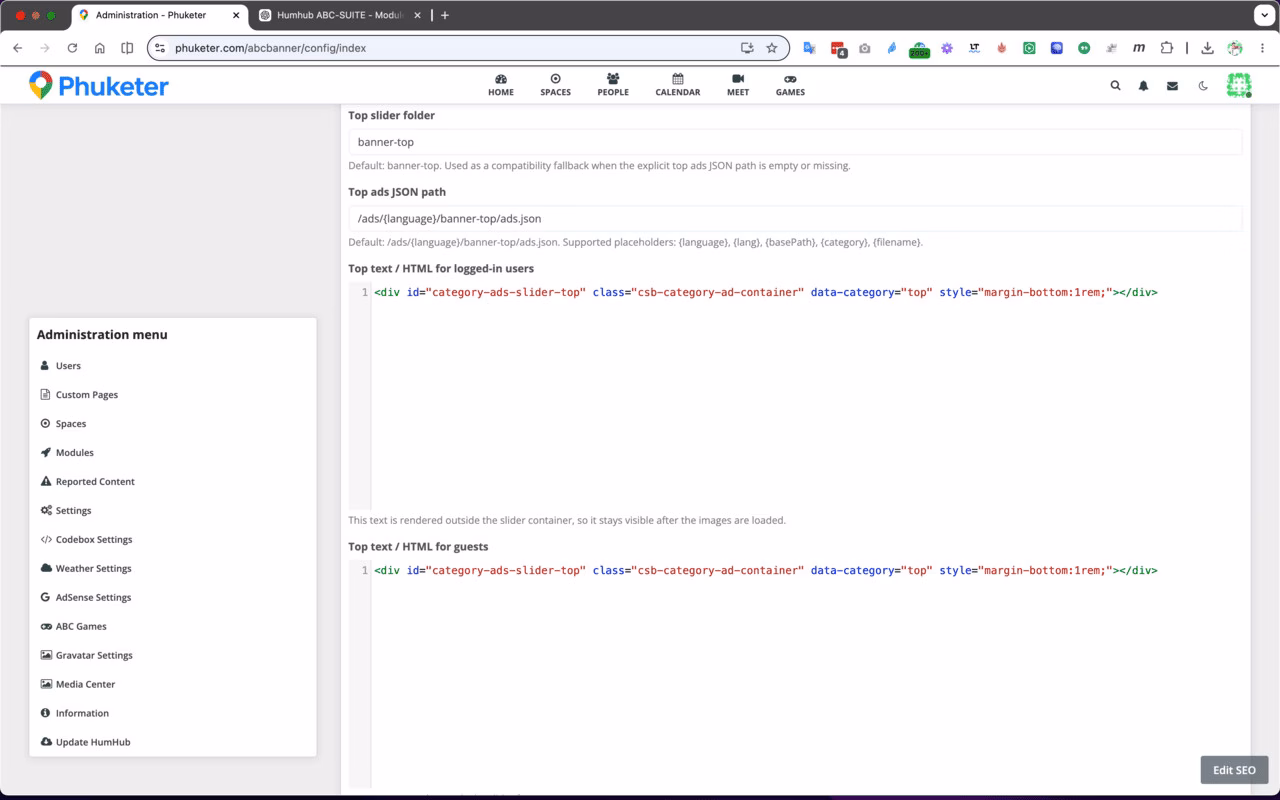
Task: Bookmark this page with the star
Action: (x=772, y=48)
